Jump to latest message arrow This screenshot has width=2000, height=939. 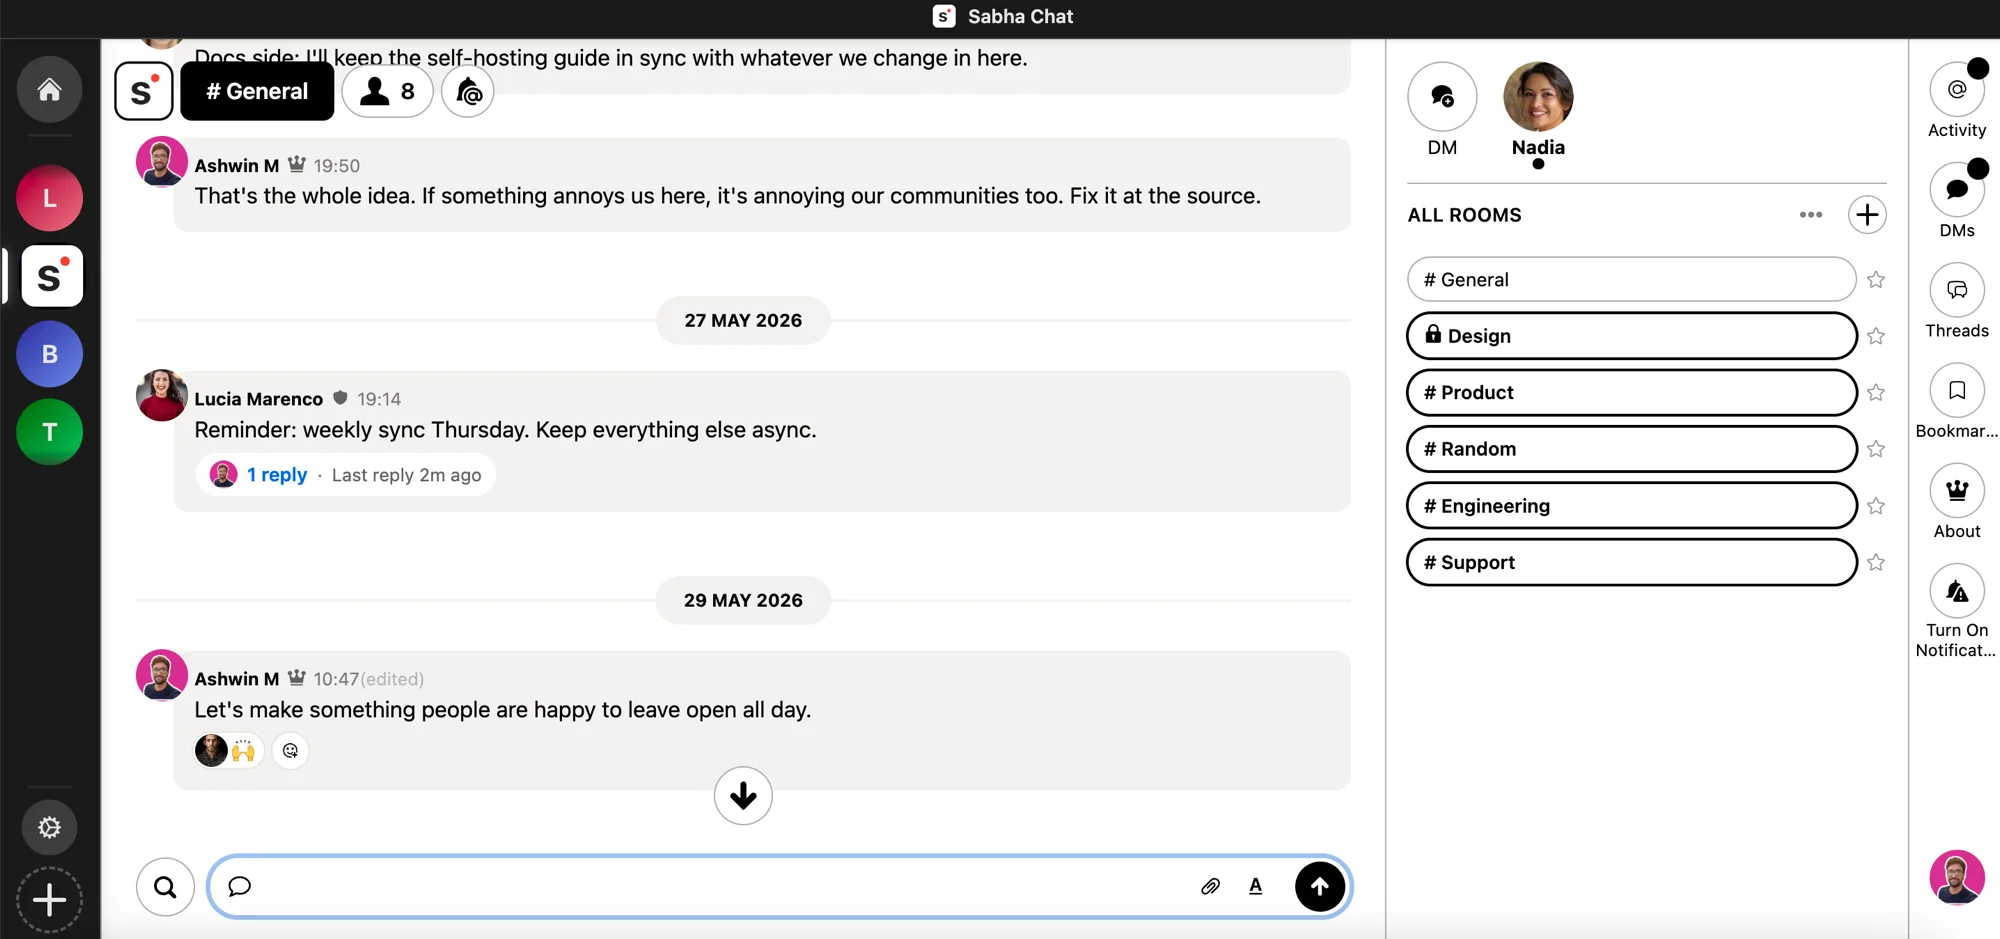(x=743, y=796)
